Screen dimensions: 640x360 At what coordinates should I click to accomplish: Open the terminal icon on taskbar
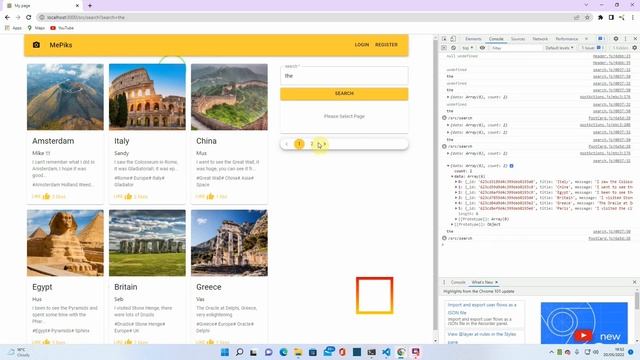click(371, 352)
